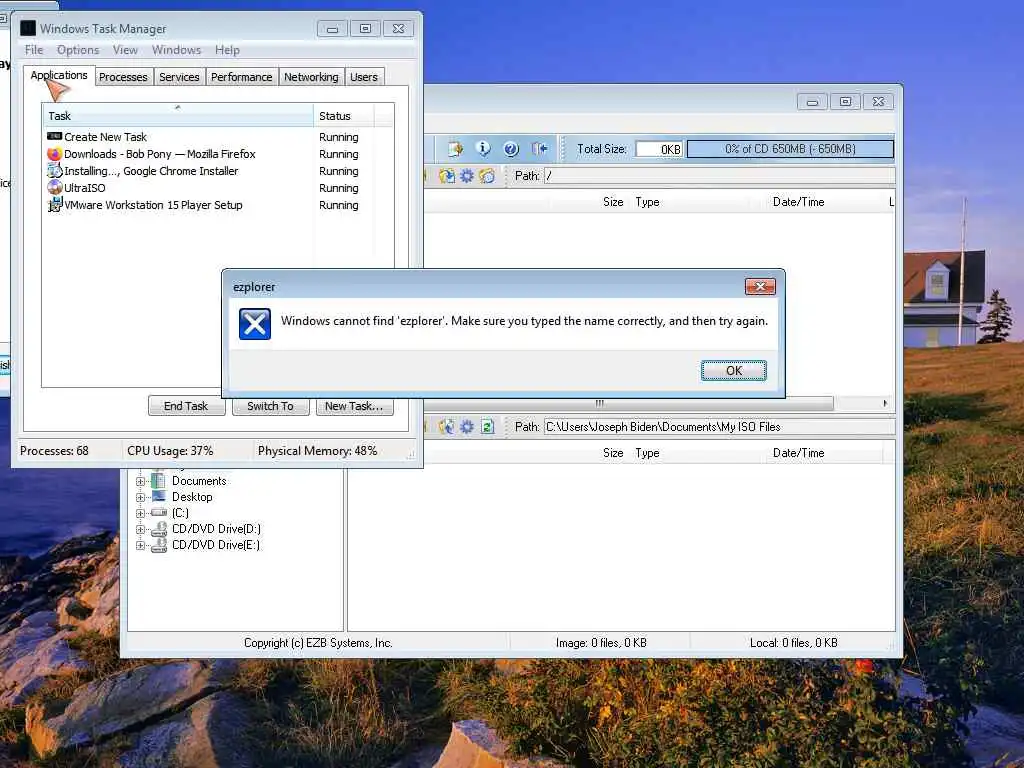The width and height of the screenshot is (1024, 768).
Task: Open the Windows menu in Task Manager
Action: coord(176,50)
